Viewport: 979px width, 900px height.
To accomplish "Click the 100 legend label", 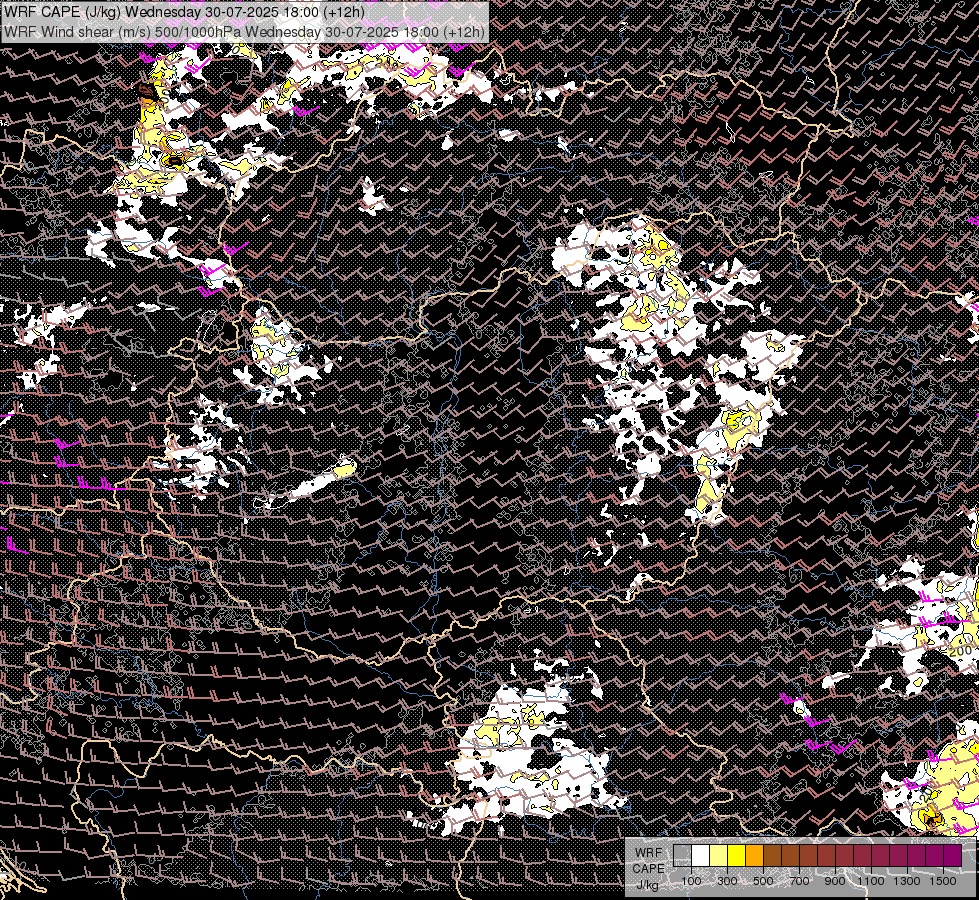I will [691, 881].
